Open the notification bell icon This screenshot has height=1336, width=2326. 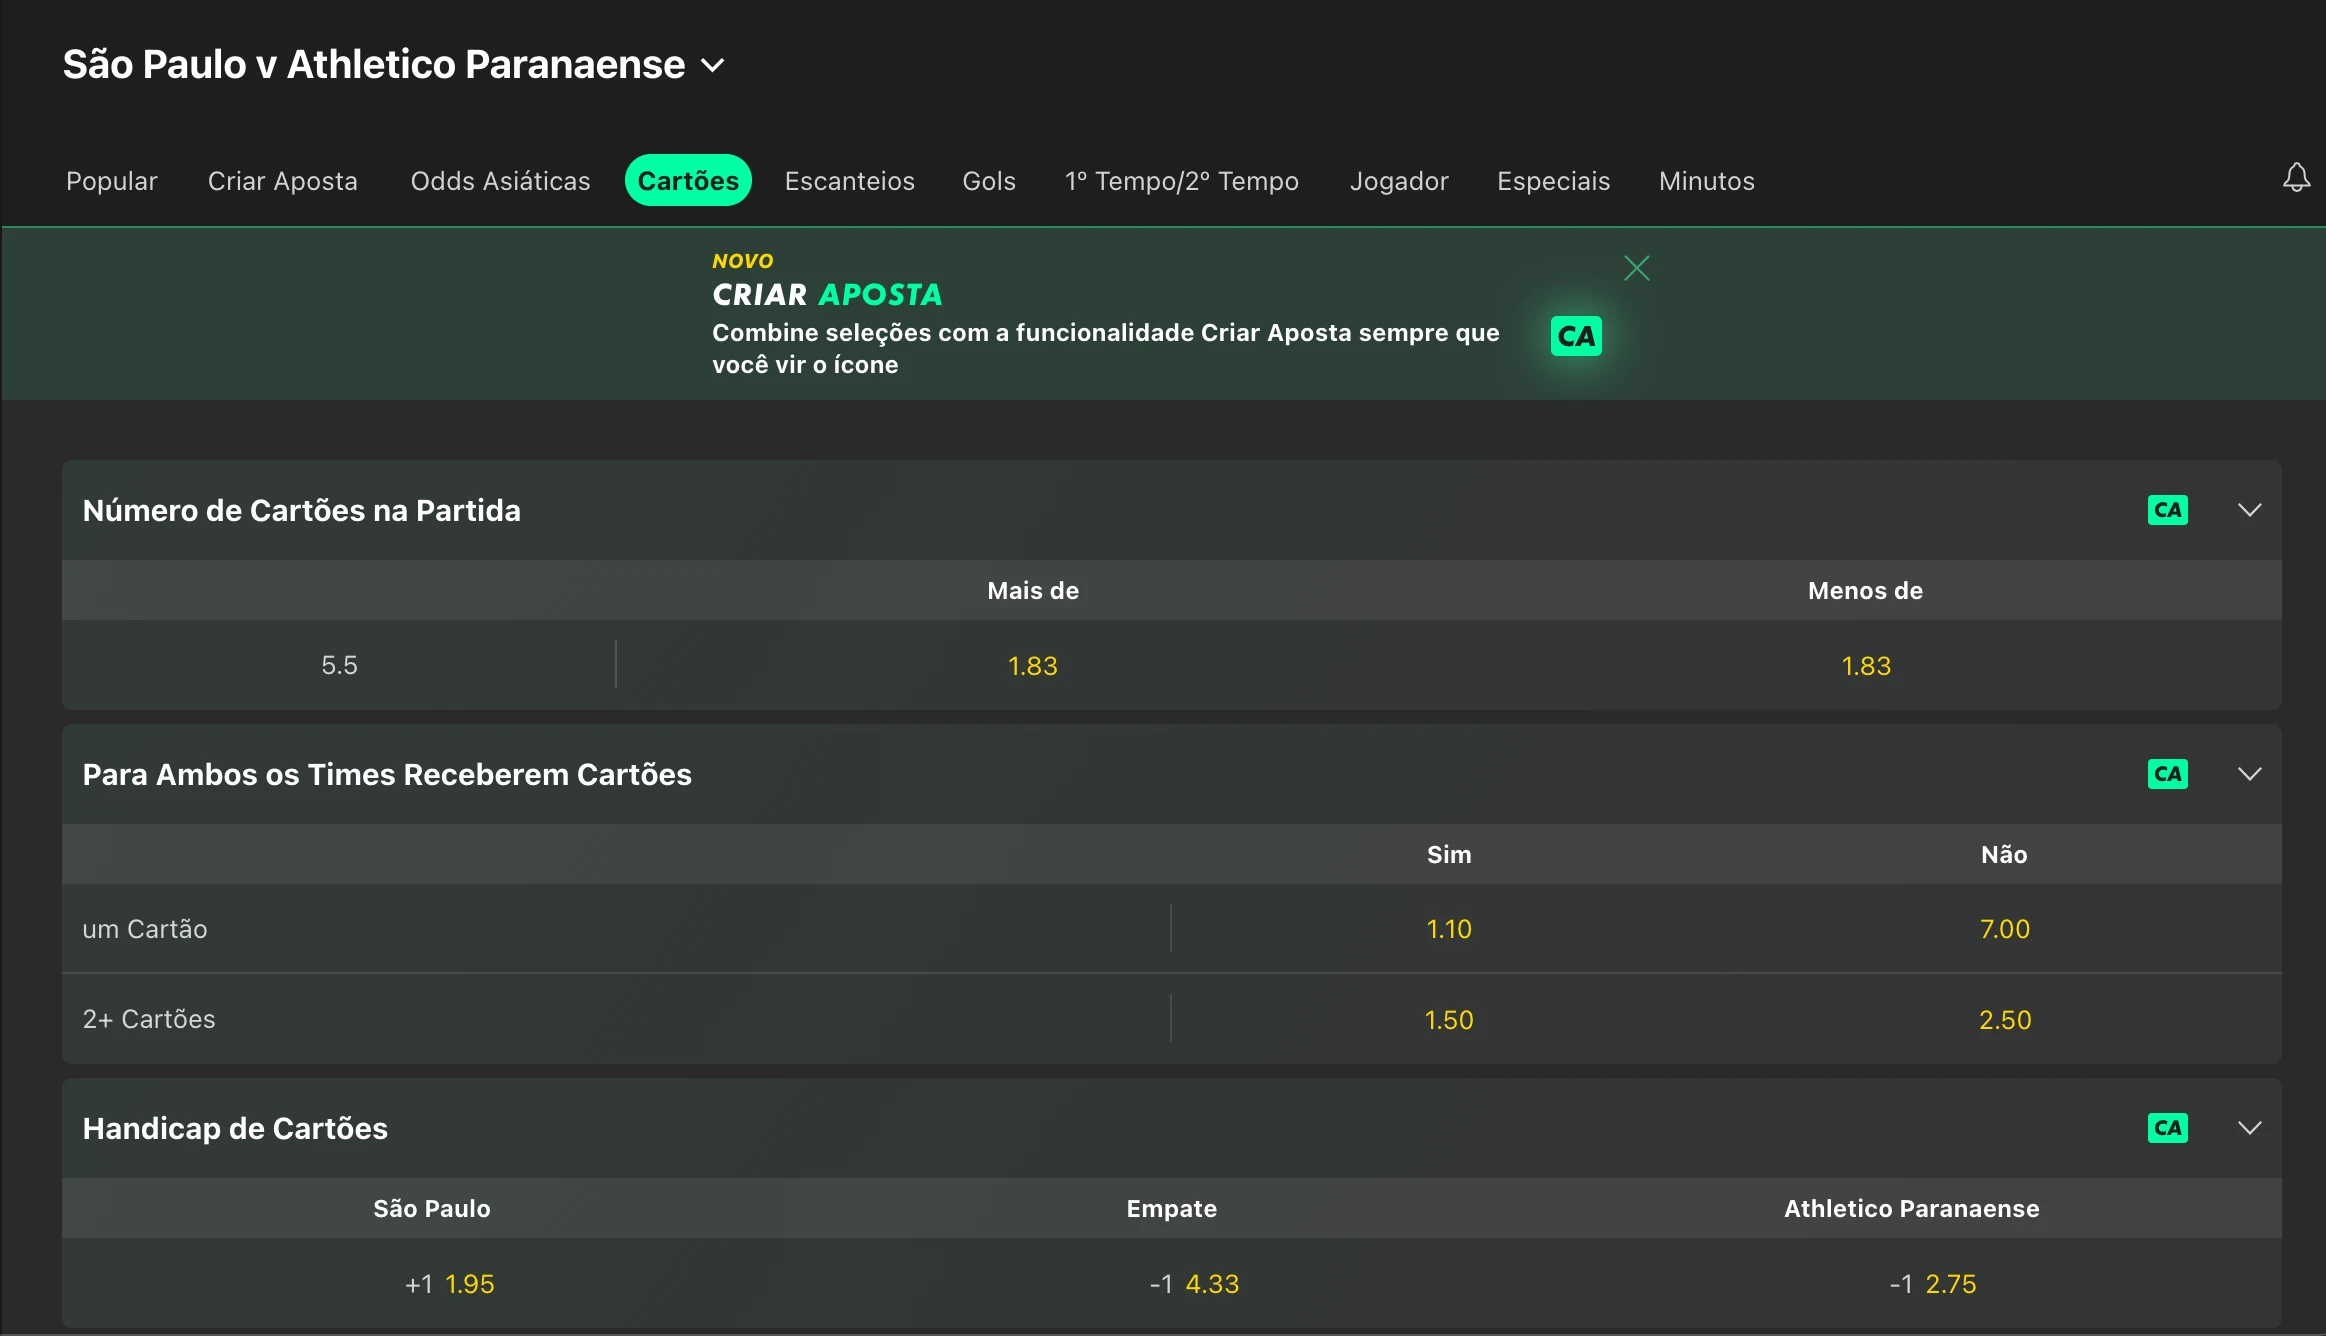click(x=2296, y=178)
